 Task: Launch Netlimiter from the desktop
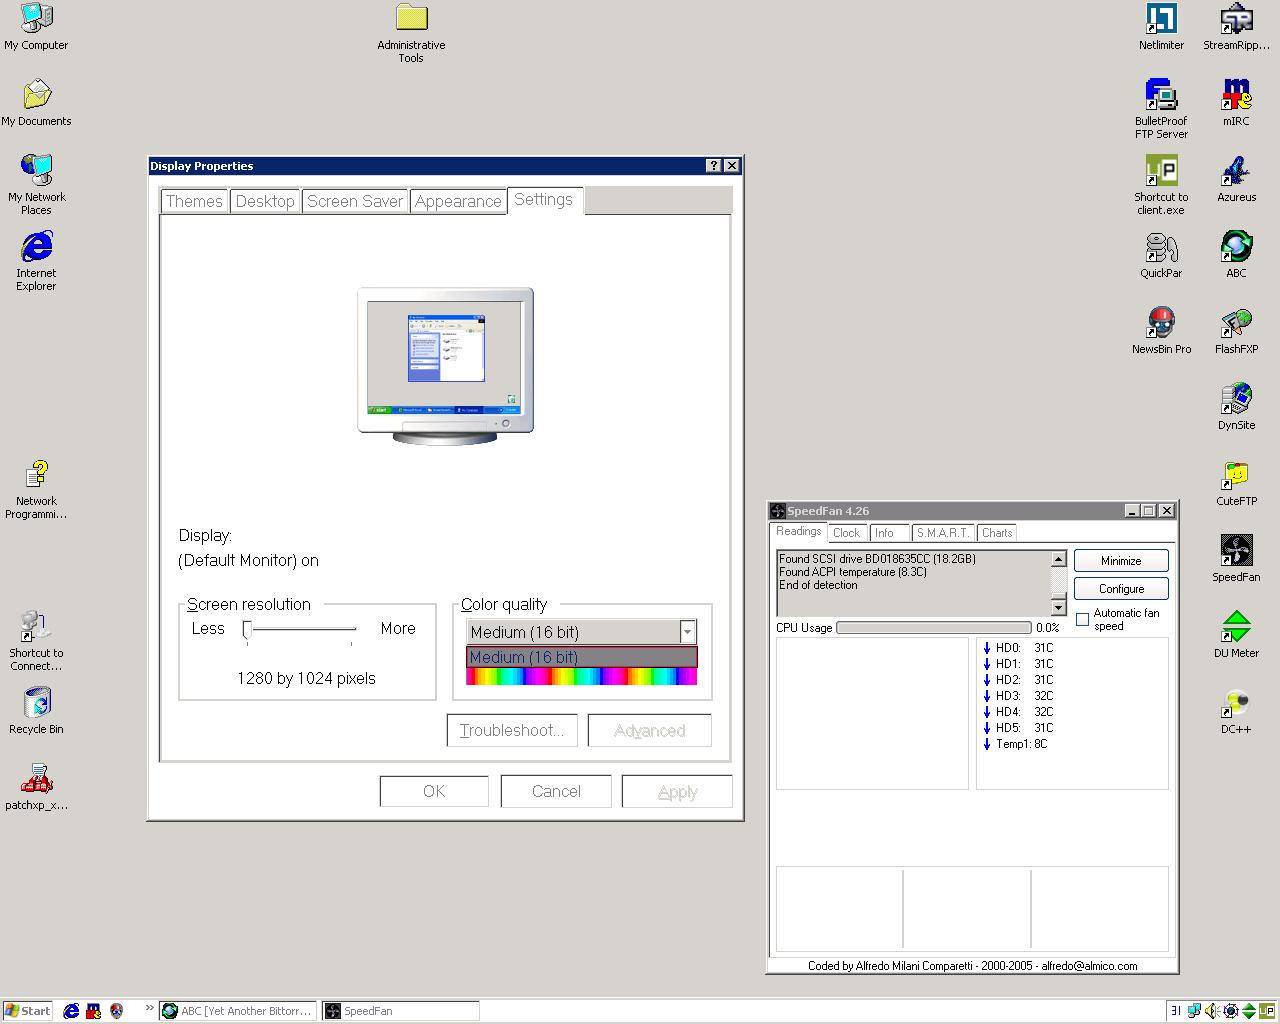(x=1161, y=20)
